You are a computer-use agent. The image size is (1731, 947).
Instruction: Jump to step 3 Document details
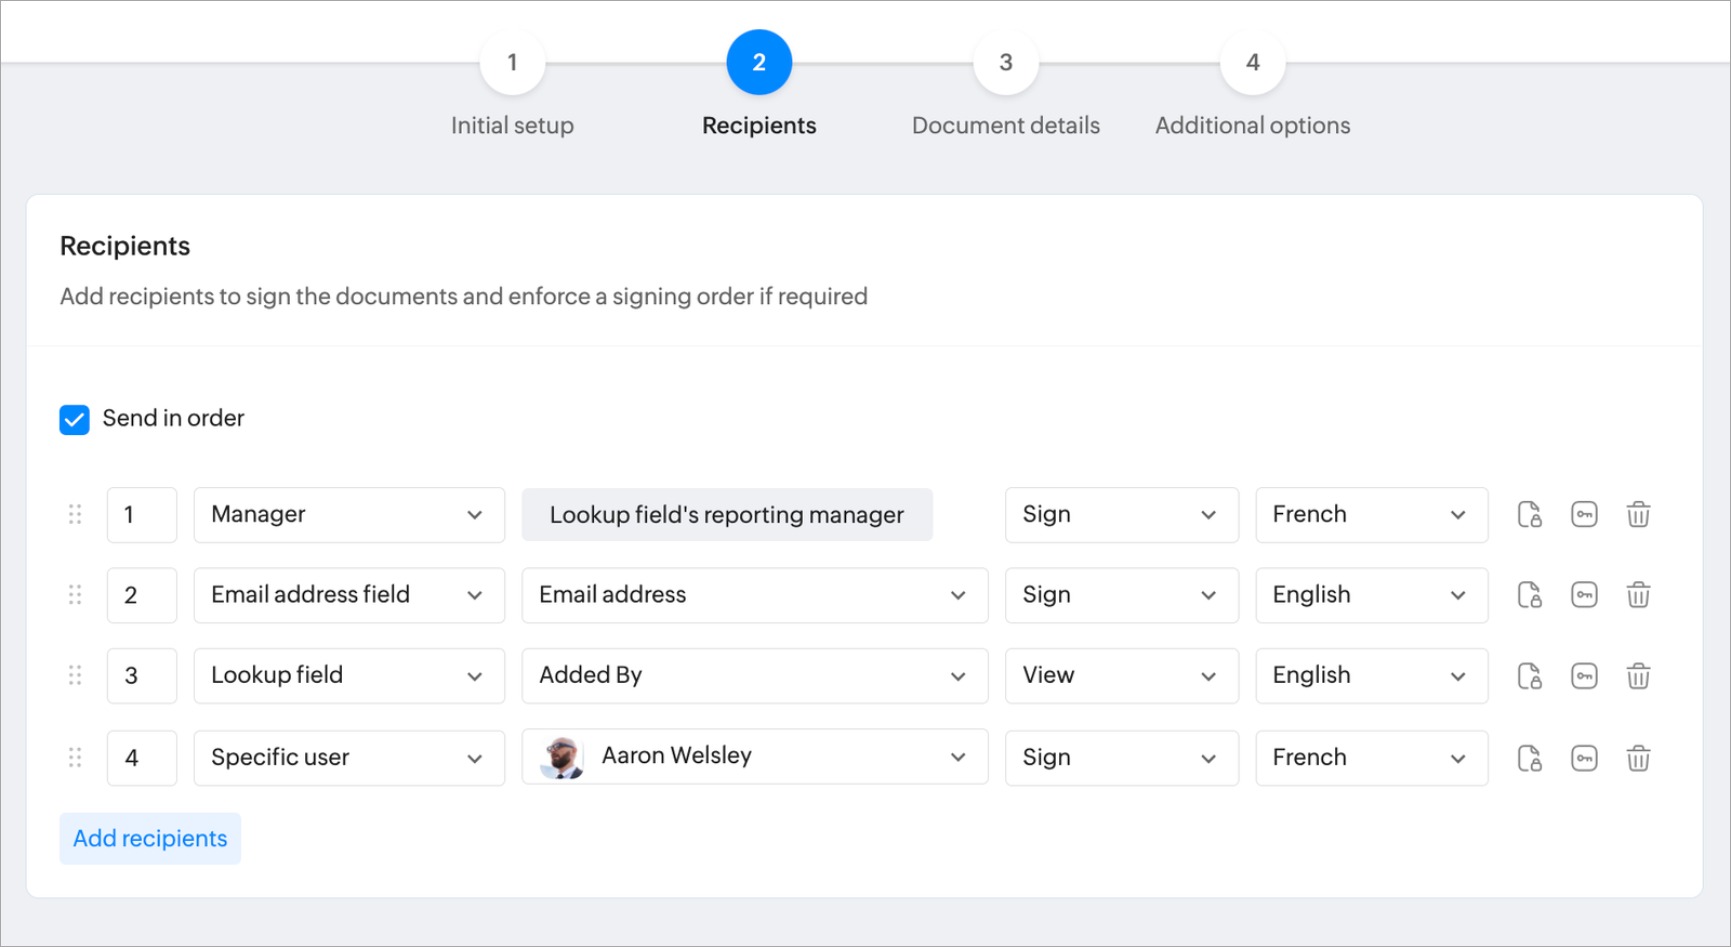pyautogui.click(x=1005, y=63)
